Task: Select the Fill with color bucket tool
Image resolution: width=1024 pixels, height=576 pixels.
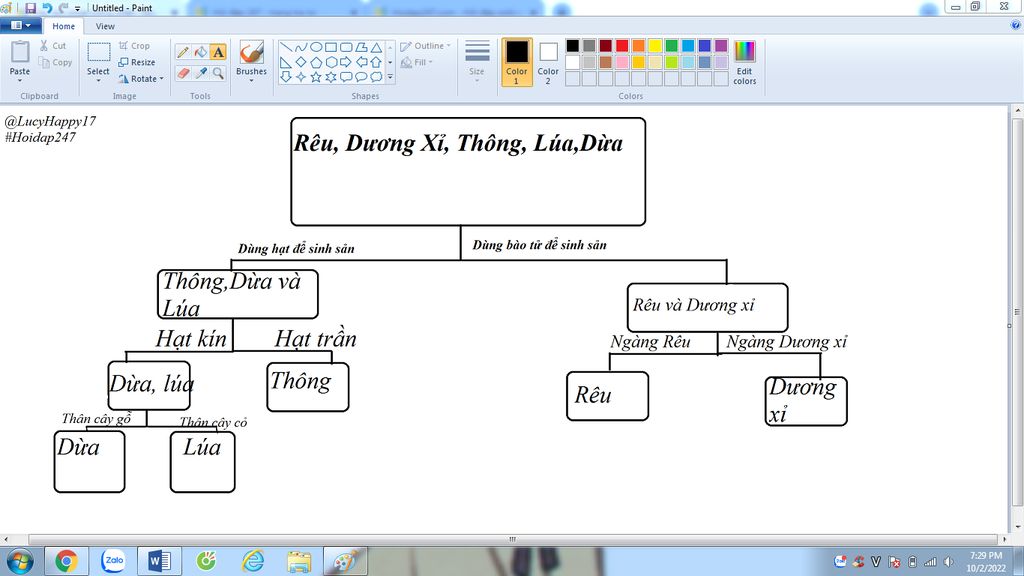Action: 200,52
